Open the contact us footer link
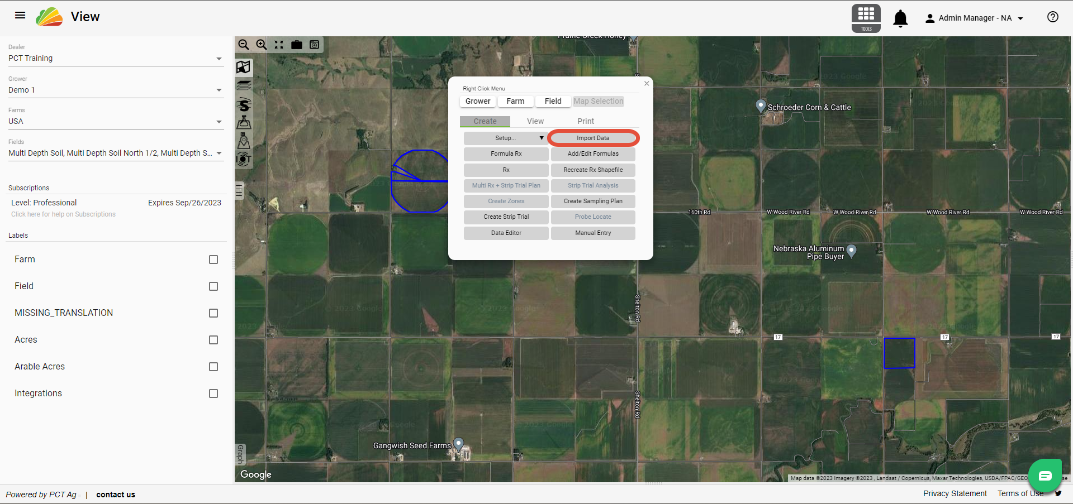This screenshot has height=504, width=1073. [116, 494]
